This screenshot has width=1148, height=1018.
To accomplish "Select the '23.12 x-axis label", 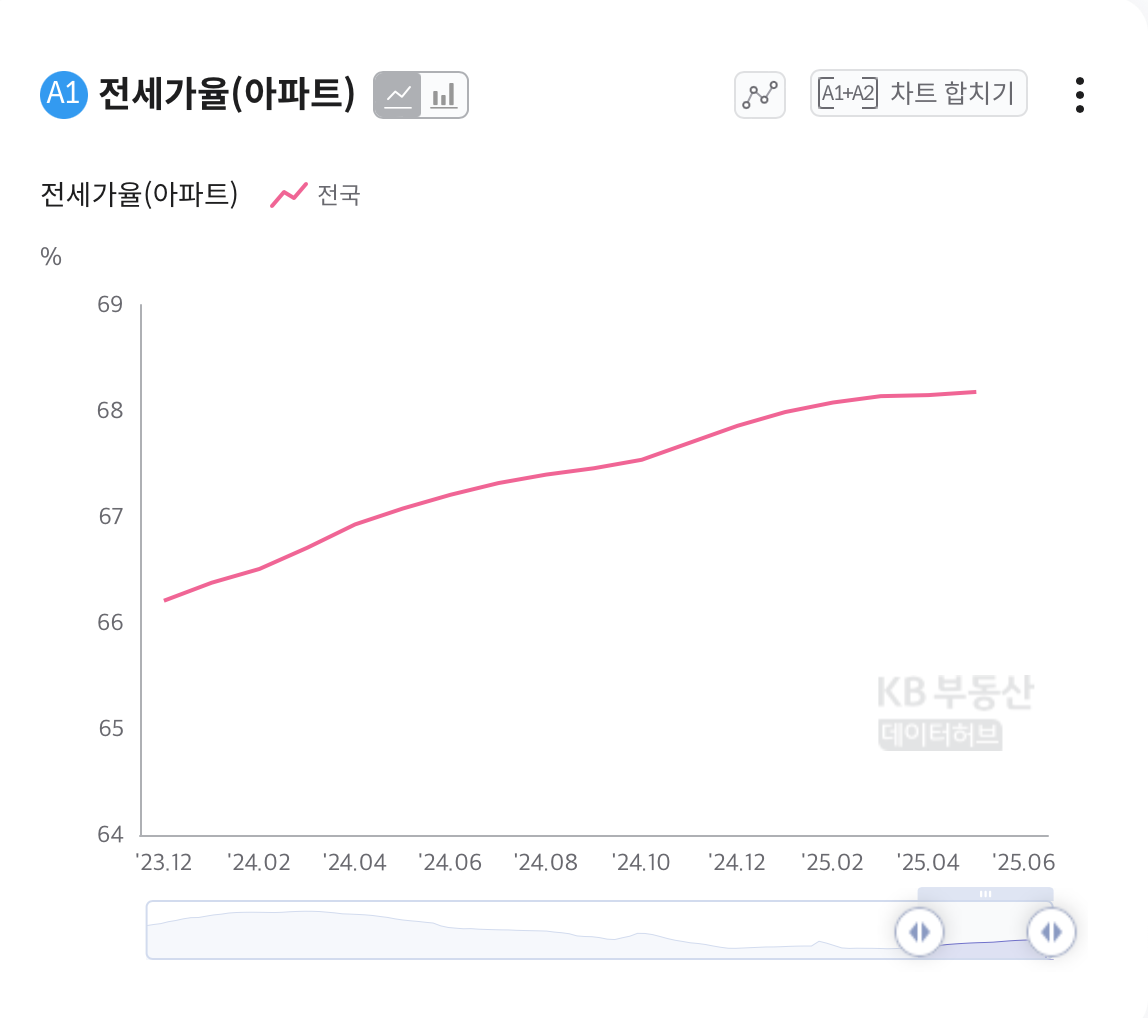I will point(165,862).
